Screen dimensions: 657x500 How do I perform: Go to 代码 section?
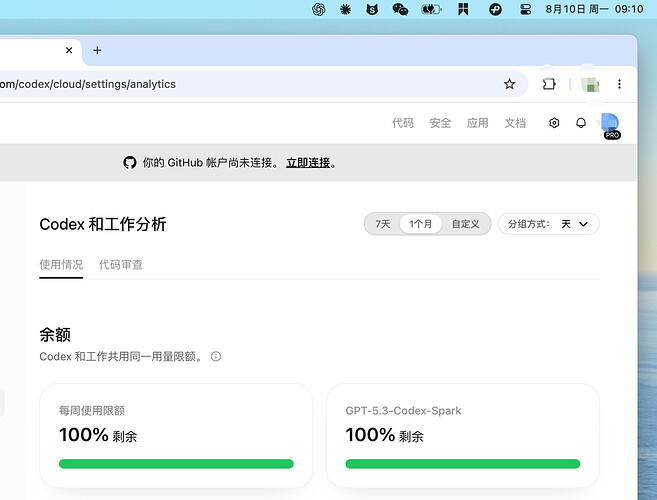pyautogui.click(x=403, y=123)
